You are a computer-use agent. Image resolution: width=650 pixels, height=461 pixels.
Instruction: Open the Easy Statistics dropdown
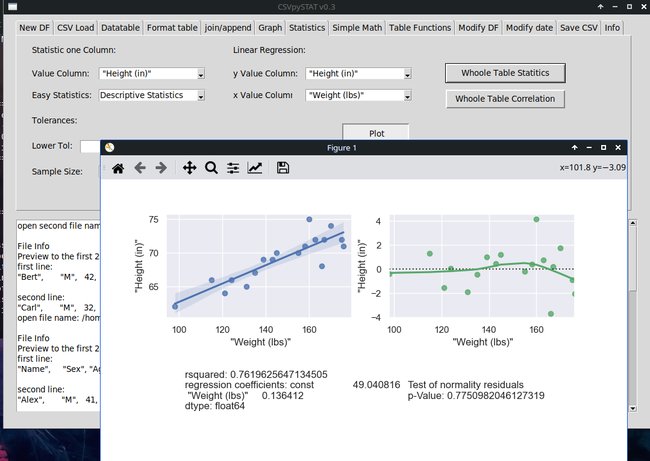[201, 96]
